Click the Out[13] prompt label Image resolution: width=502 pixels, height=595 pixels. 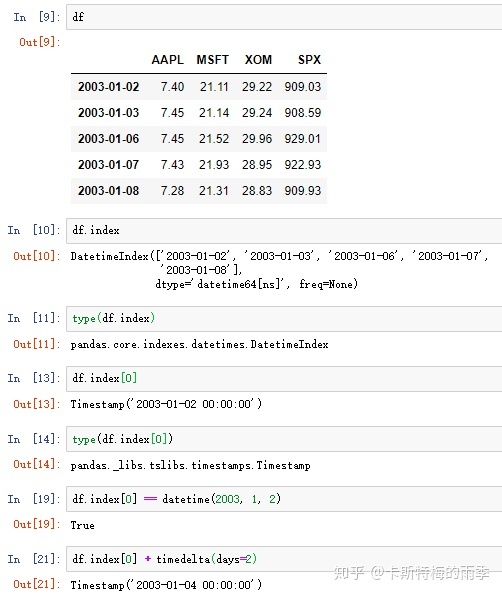[37, 404]
